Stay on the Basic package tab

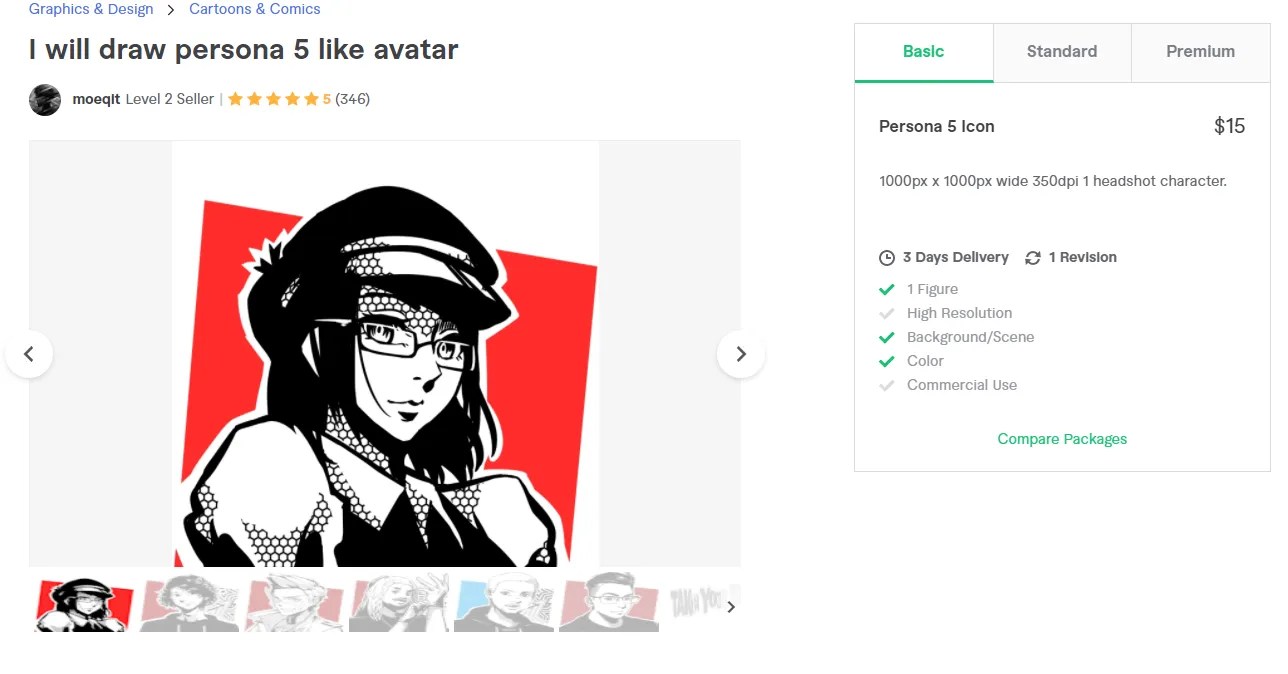(x=923, y=51)
